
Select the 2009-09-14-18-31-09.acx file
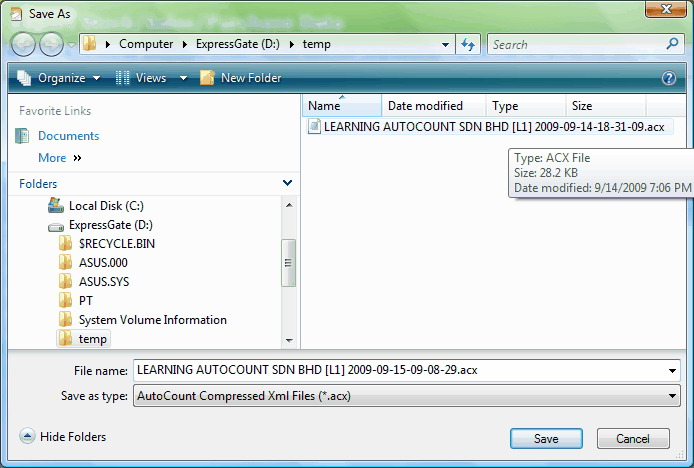point(494,127)
